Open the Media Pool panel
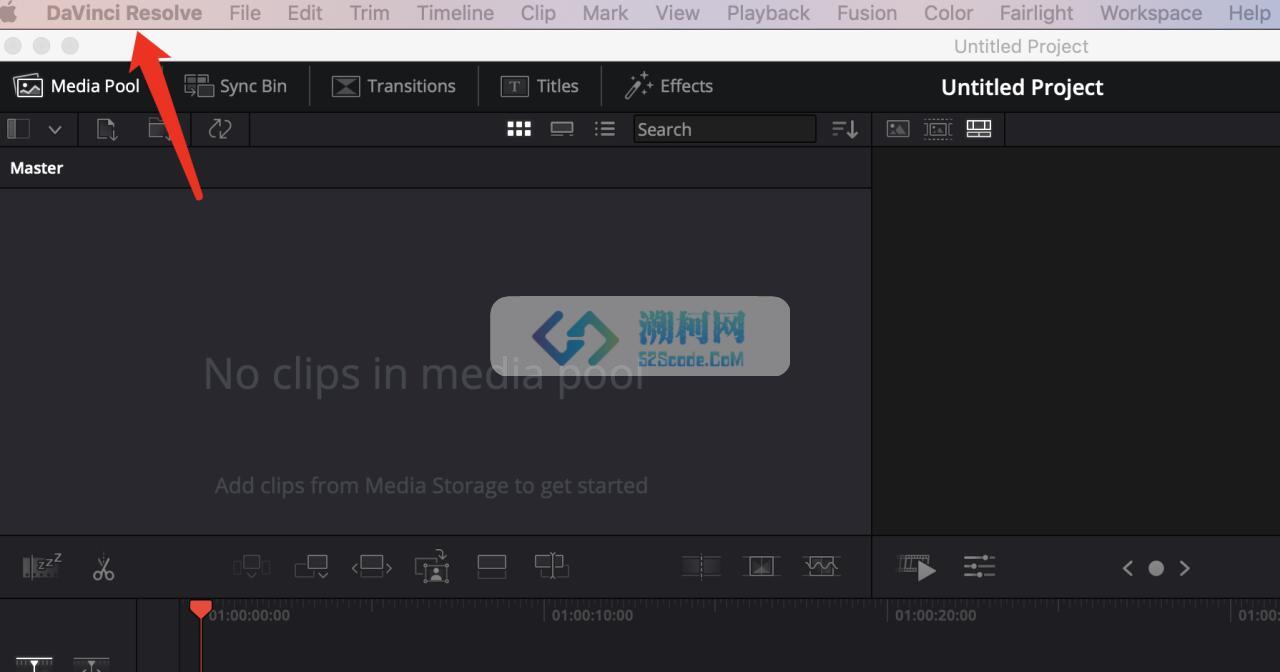This screenshot has width=1280, height=672. click(76, 86)
